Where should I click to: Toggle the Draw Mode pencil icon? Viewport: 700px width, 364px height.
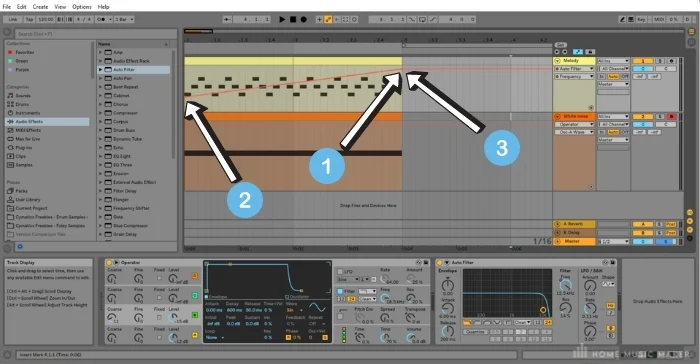622,19
